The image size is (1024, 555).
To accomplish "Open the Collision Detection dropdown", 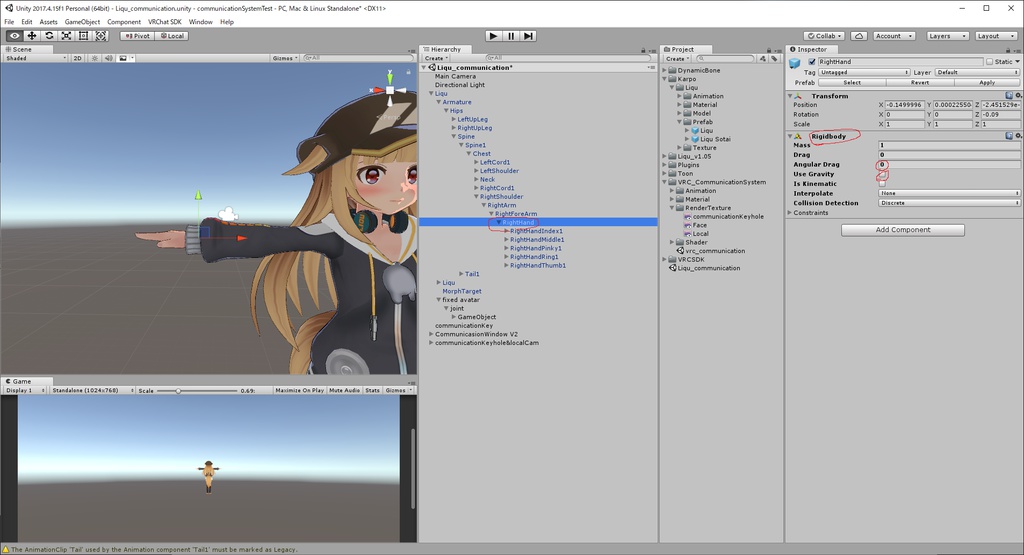I will [x=949, y=203].
